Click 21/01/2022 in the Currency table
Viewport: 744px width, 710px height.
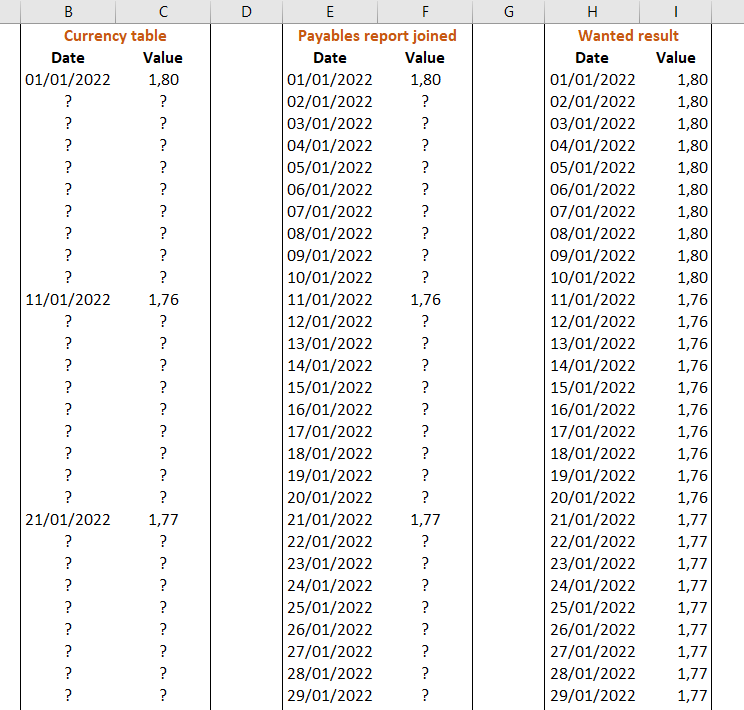pyautogui.click(x=68, y=520)
